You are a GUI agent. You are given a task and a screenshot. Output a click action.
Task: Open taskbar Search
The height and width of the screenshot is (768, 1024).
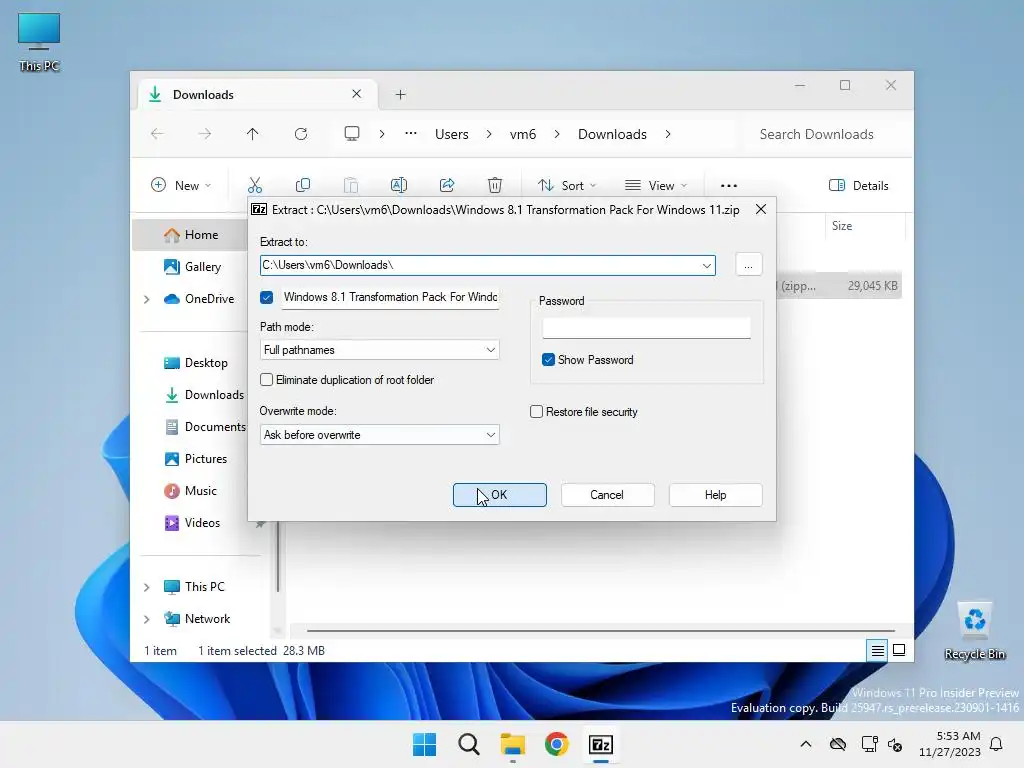(469, 744)
